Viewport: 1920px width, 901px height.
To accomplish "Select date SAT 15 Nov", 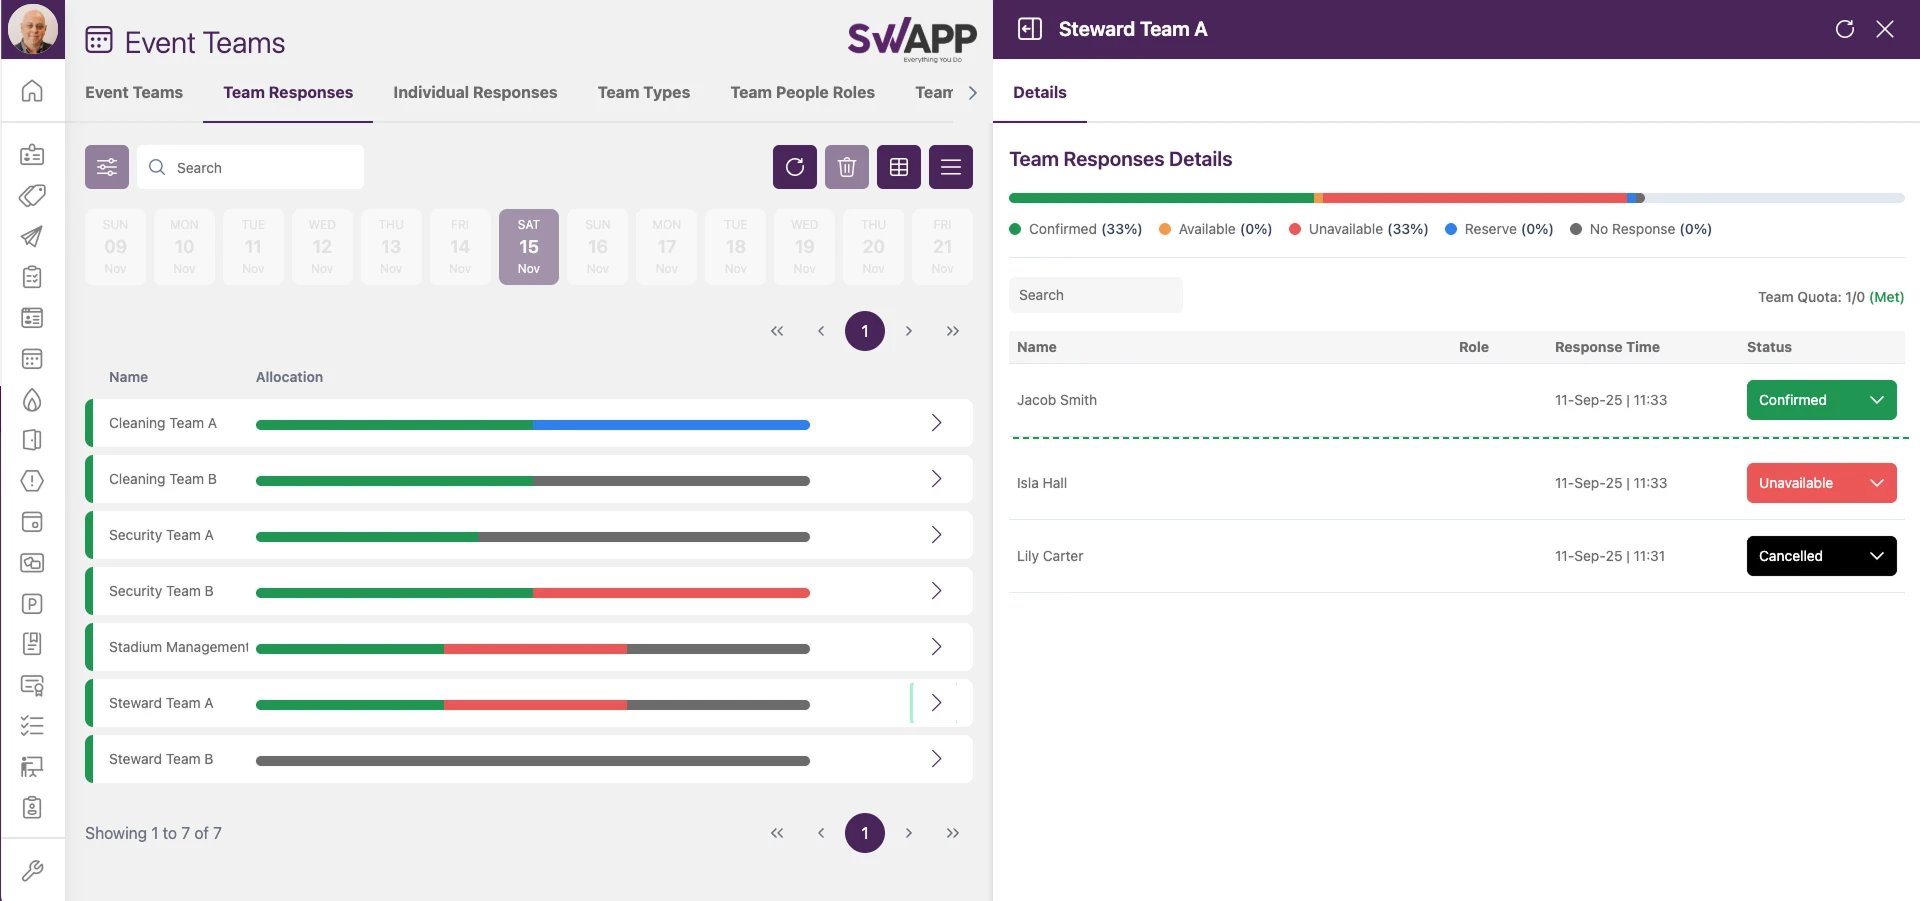I will pyautogui.click(x=528, y=247).
